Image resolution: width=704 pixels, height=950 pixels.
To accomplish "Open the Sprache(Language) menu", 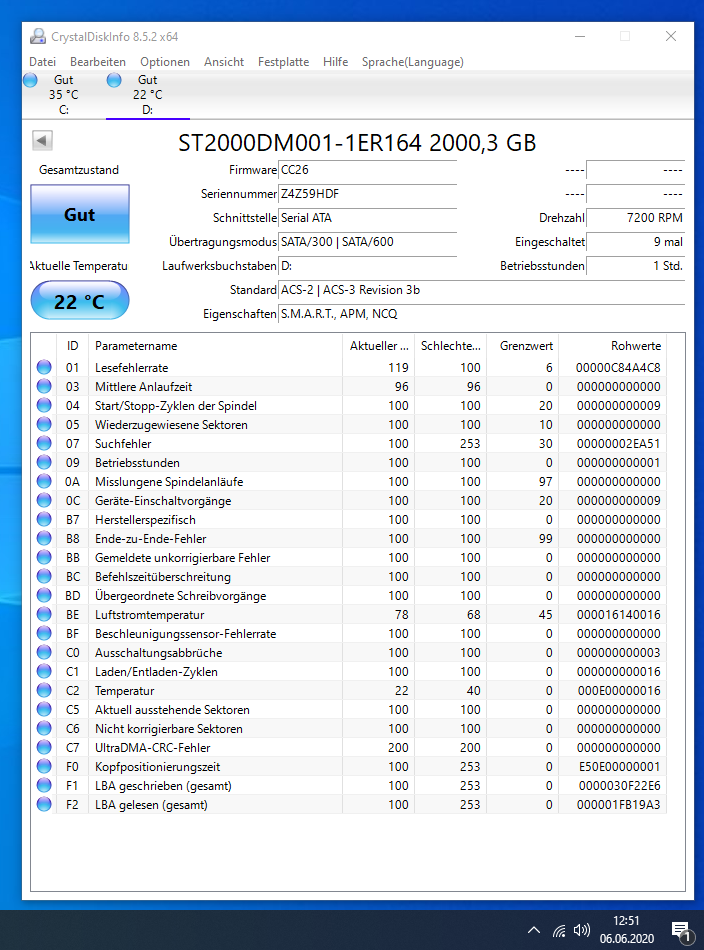I will point(413,62).
